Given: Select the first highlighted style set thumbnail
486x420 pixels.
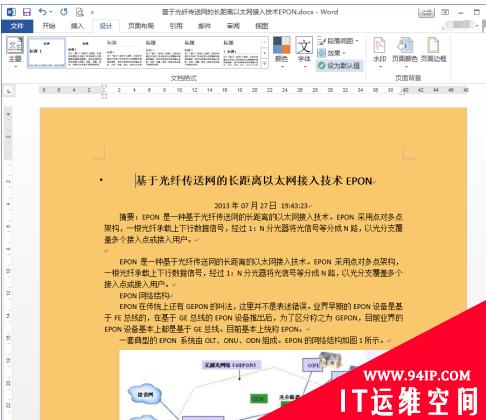Looking at the screenshot, I should click(46, 53).
